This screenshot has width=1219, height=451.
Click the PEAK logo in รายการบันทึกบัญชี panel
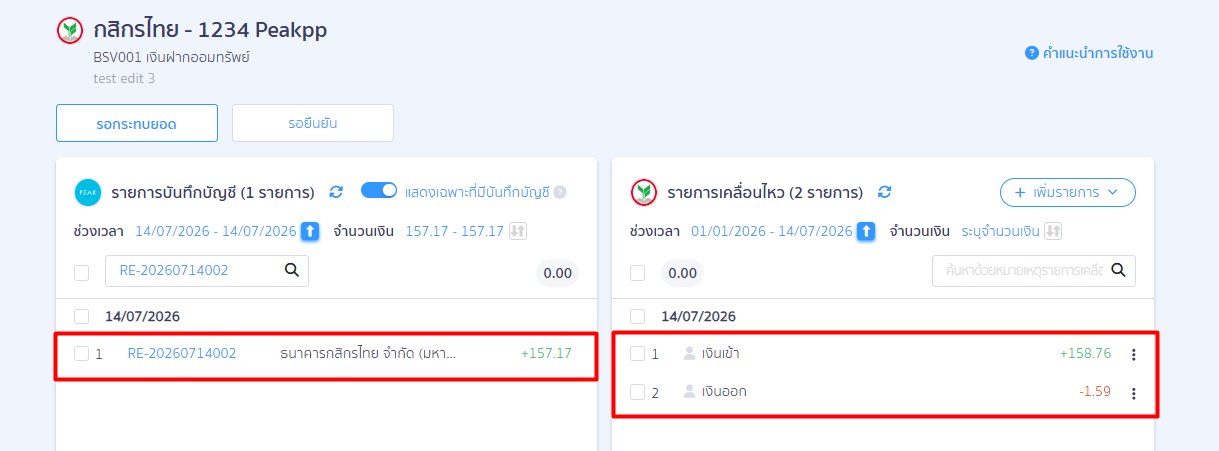coord(88,192)
